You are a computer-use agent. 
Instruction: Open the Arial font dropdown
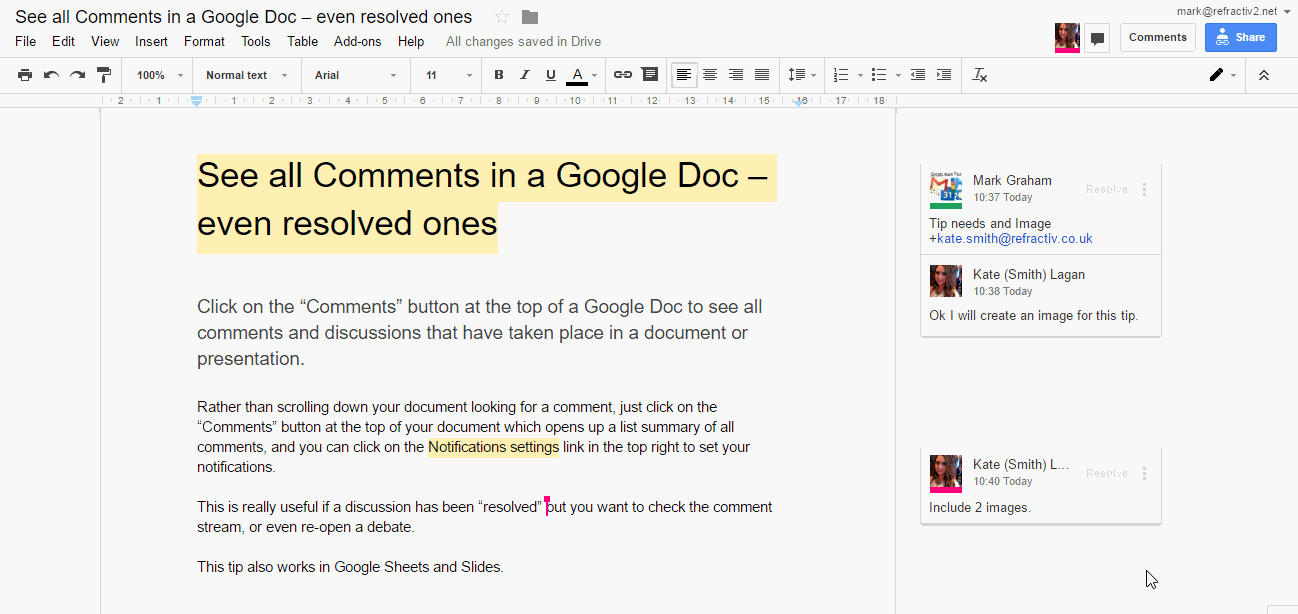point(355,75)
